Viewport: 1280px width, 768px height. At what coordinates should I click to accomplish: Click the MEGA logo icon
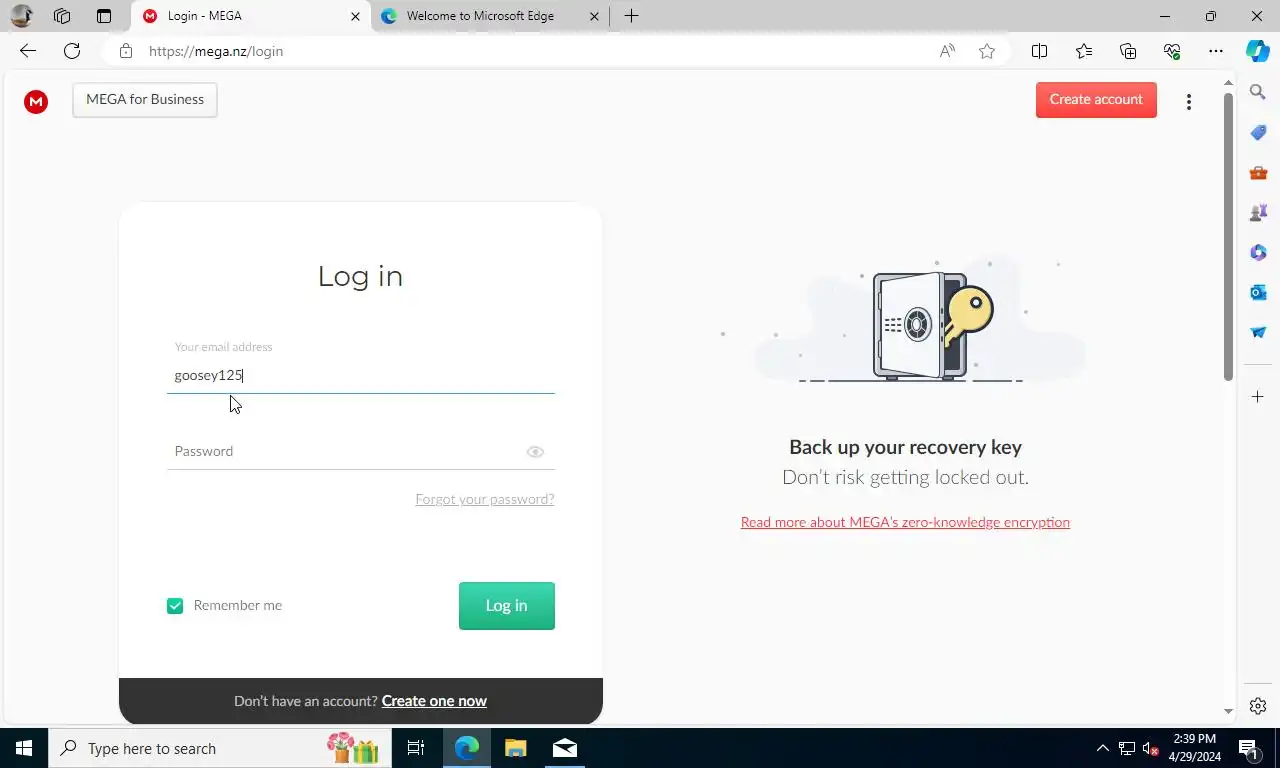pos(36,101)
